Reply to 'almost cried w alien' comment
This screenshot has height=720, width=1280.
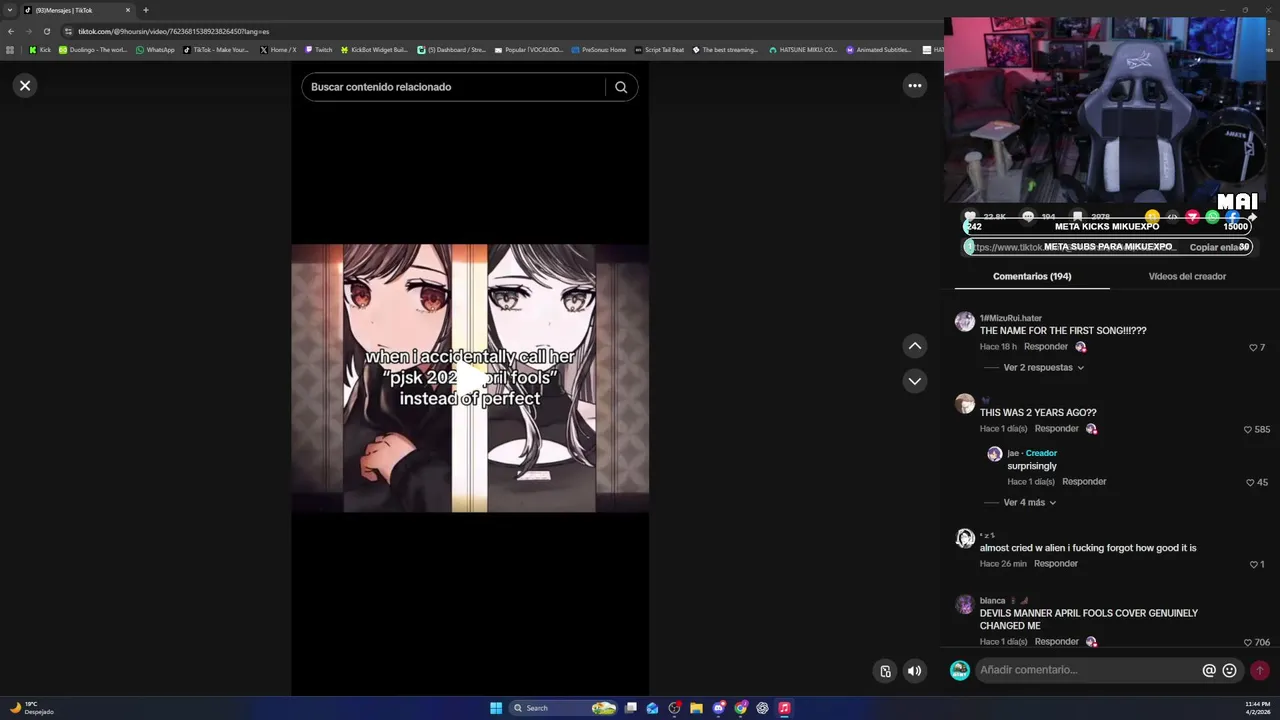pos(1056,564)
